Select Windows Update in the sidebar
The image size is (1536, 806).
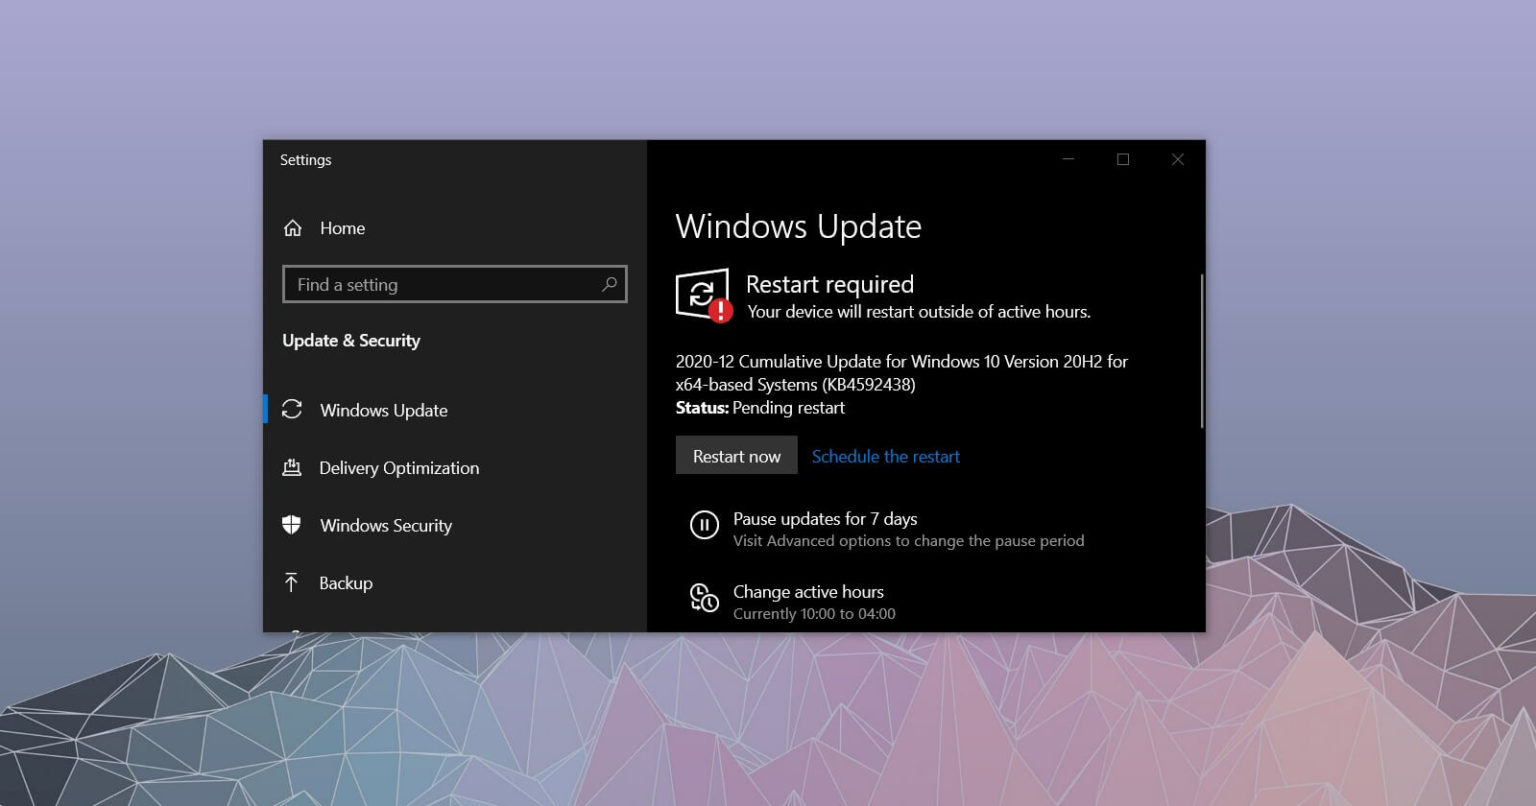[382, 410]
